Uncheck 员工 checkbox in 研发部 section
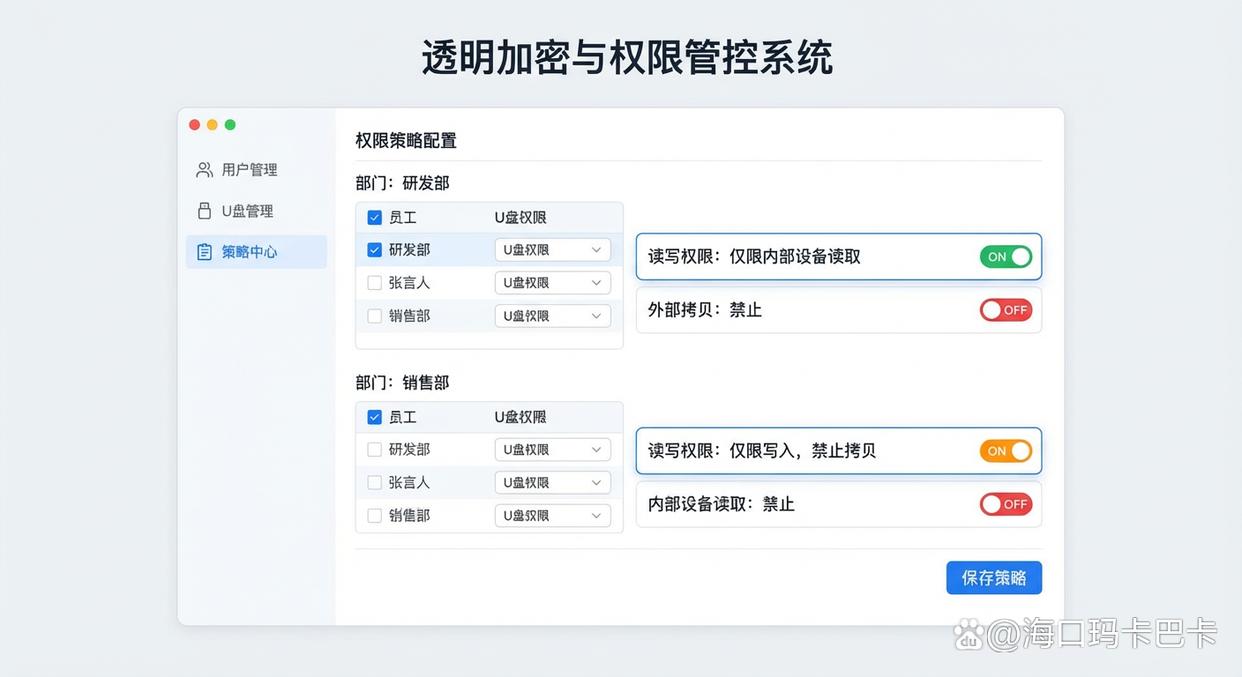The height and width of the screenshot is (677, 1242). pos(374,216)
